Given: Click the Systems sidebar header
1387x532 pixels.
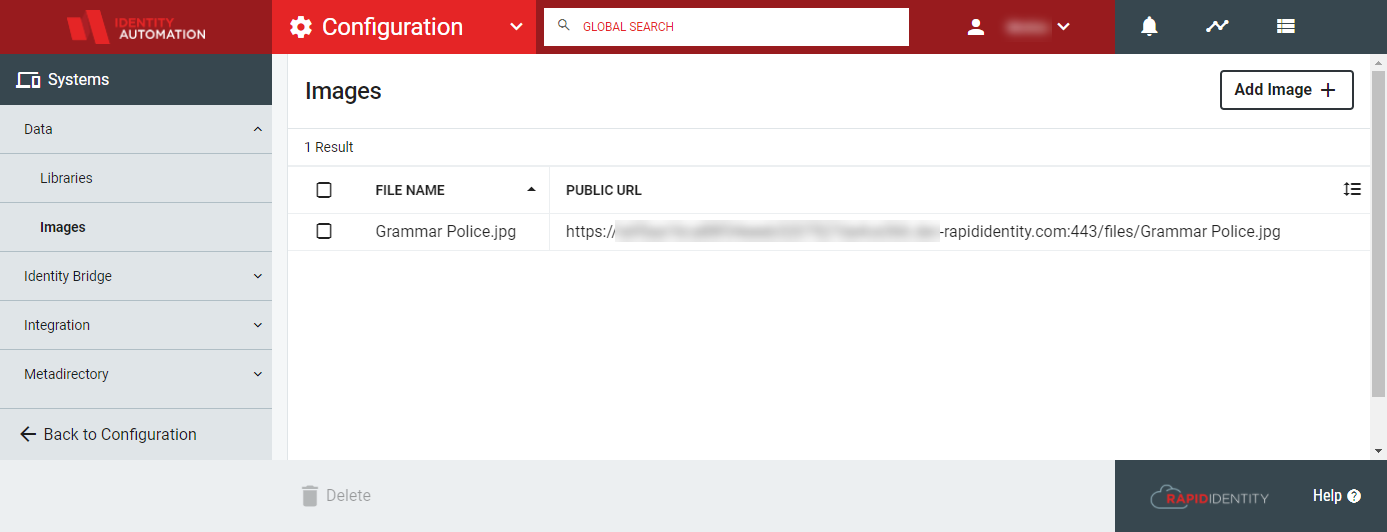Looking at the screenshot, I should point(136,80).
